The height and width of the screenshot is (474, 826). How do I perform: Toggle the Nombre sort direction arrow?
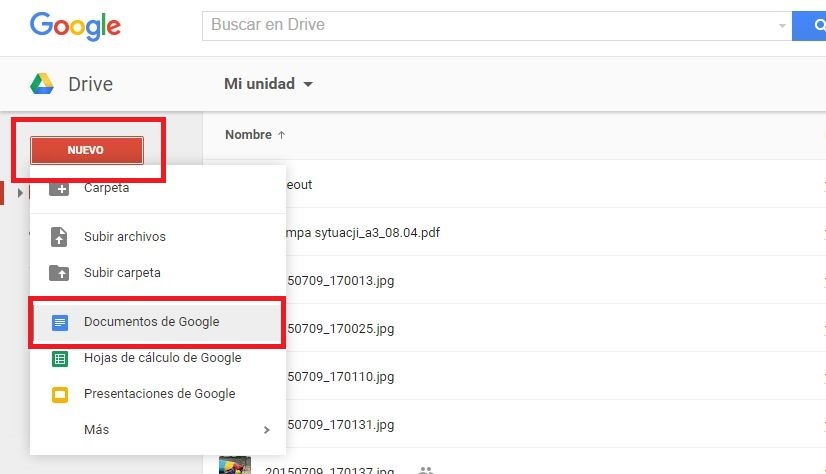(x=281, y=135)
